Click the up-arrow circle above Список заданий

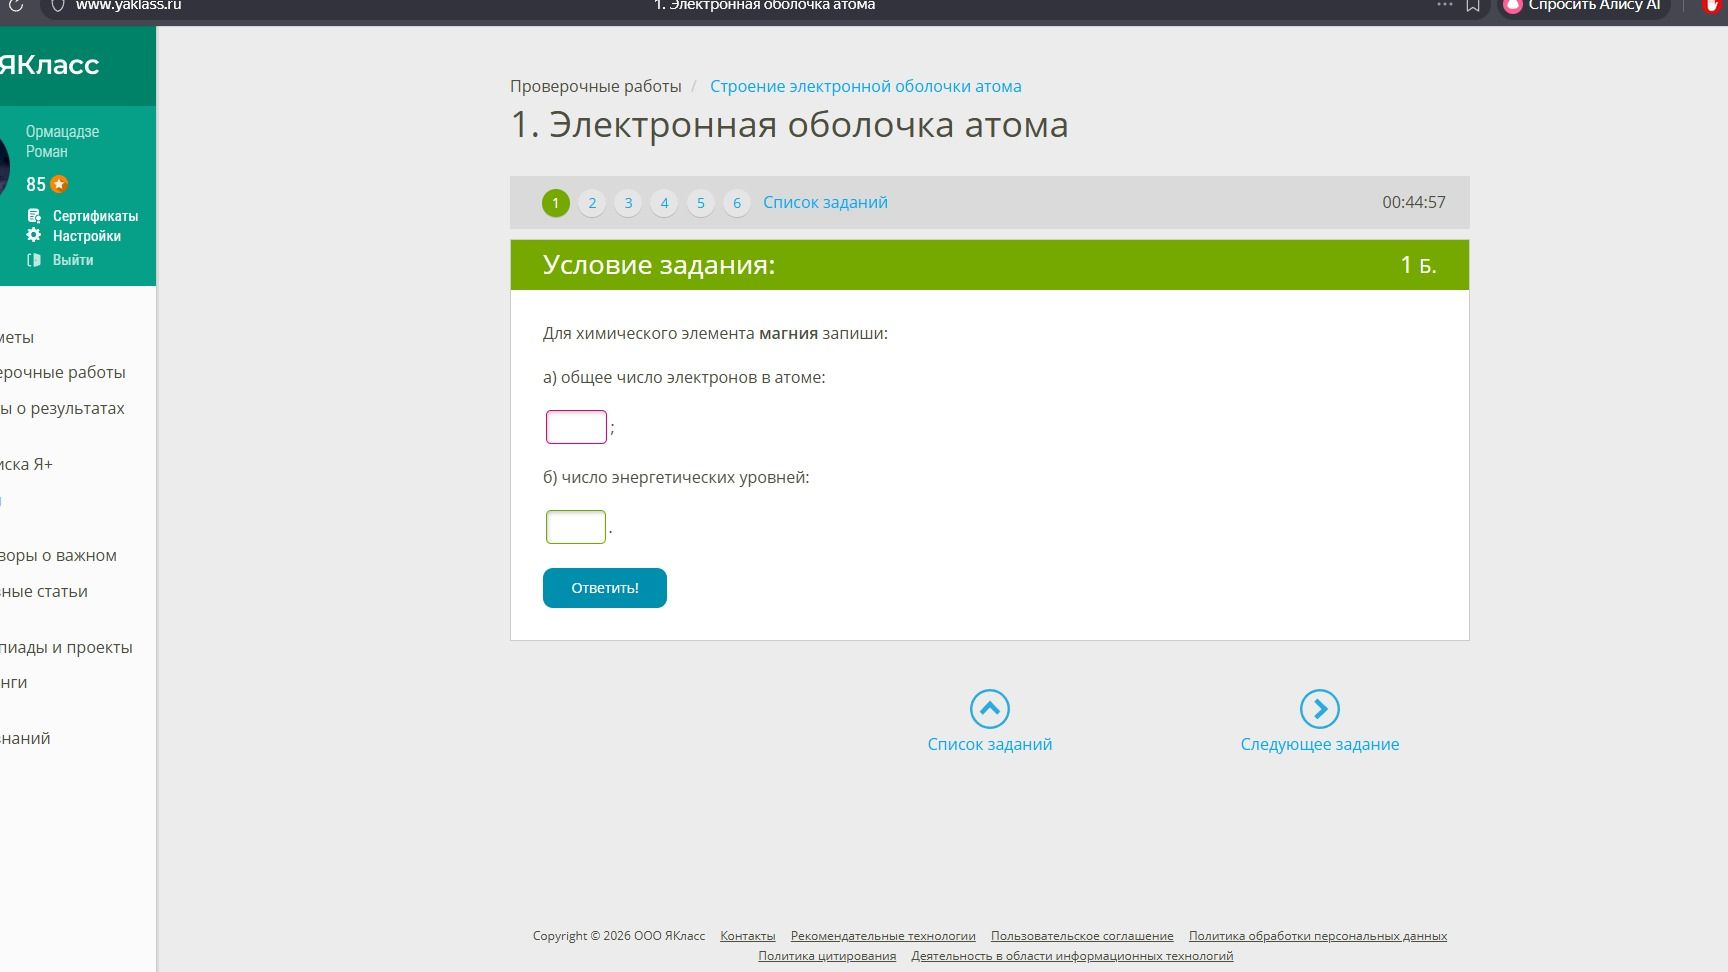point(990,709)
